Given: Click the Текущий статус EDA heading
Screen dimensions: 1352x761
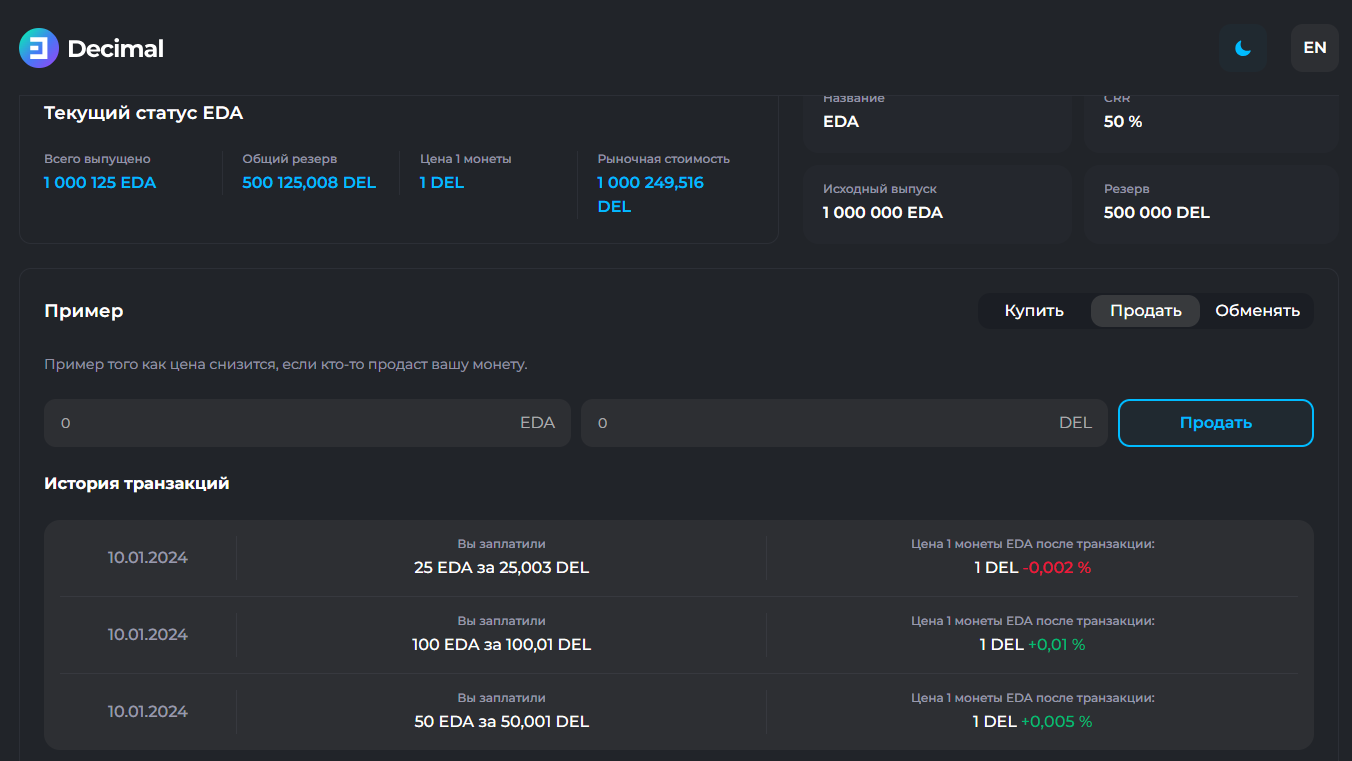Looking at the screenshot, I should click(x=144, y=113).
